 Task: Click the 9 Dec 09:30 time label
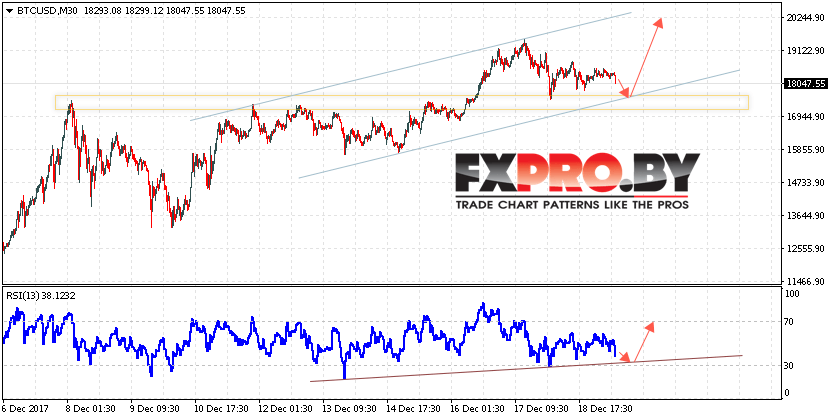tap(152, 409)
